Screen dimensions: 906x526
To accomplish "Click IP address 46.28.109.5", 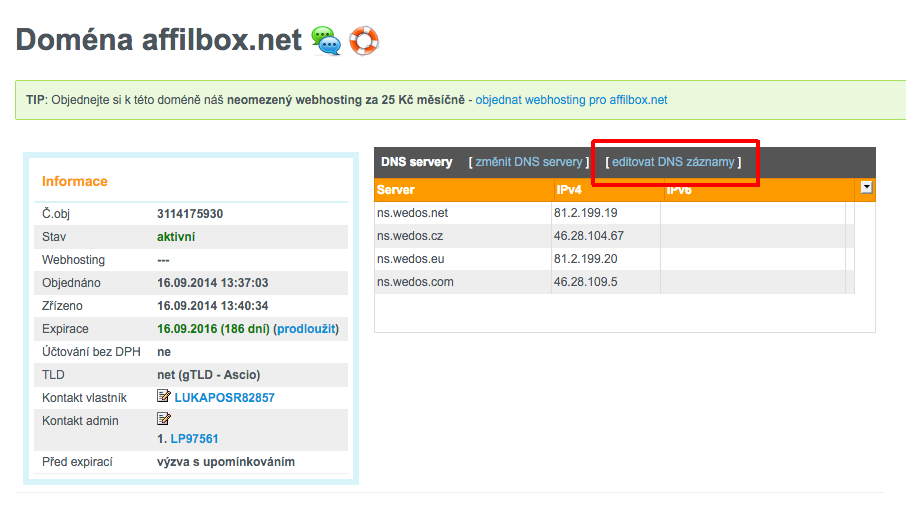I will [585, 282].
